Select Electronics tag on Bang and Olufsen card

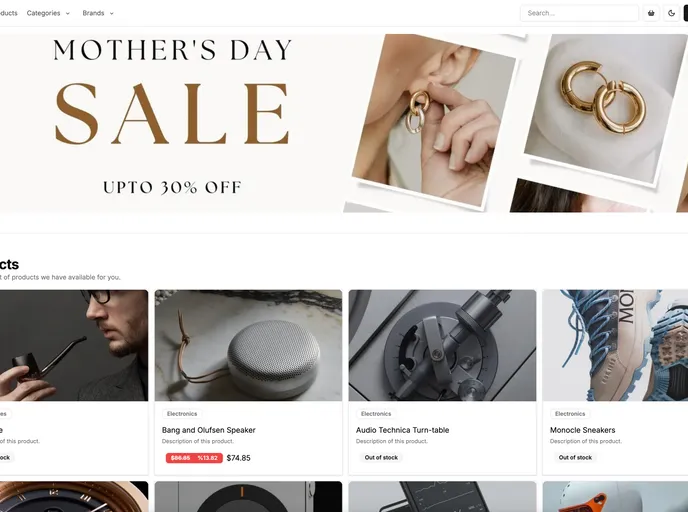(x=182, y=414)
